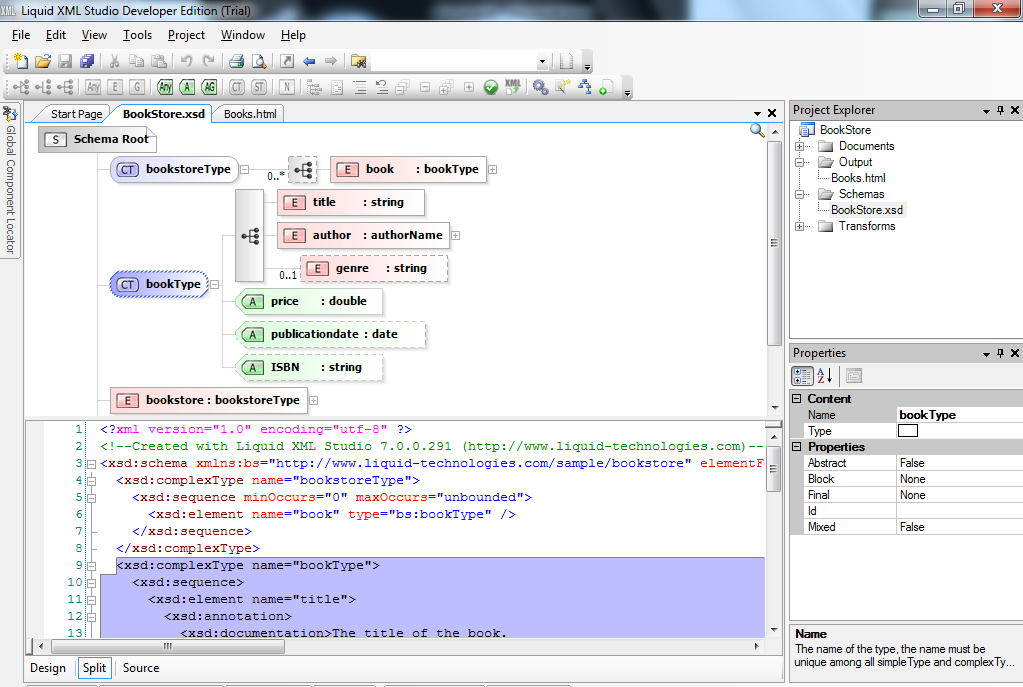The width and height of the screenshot is (1023, 687).
Task: Select the Schema Root node
Action: (97, 140)
